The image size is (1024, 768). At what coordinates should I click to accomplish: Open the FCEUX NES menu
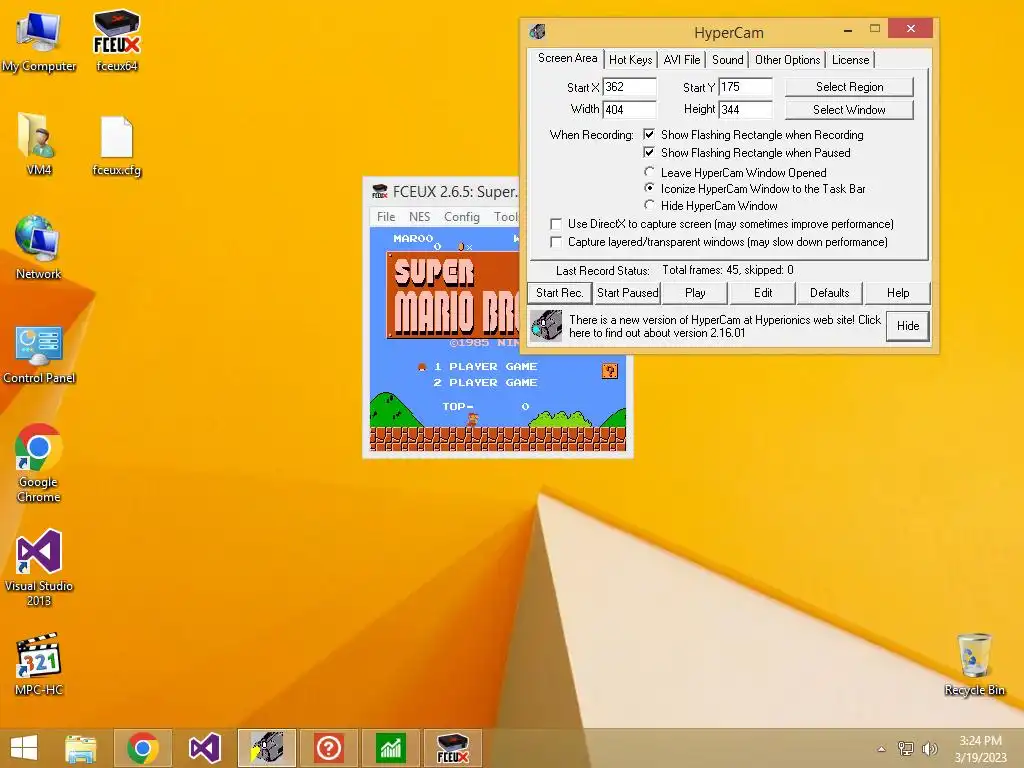(x=419, y=217)
